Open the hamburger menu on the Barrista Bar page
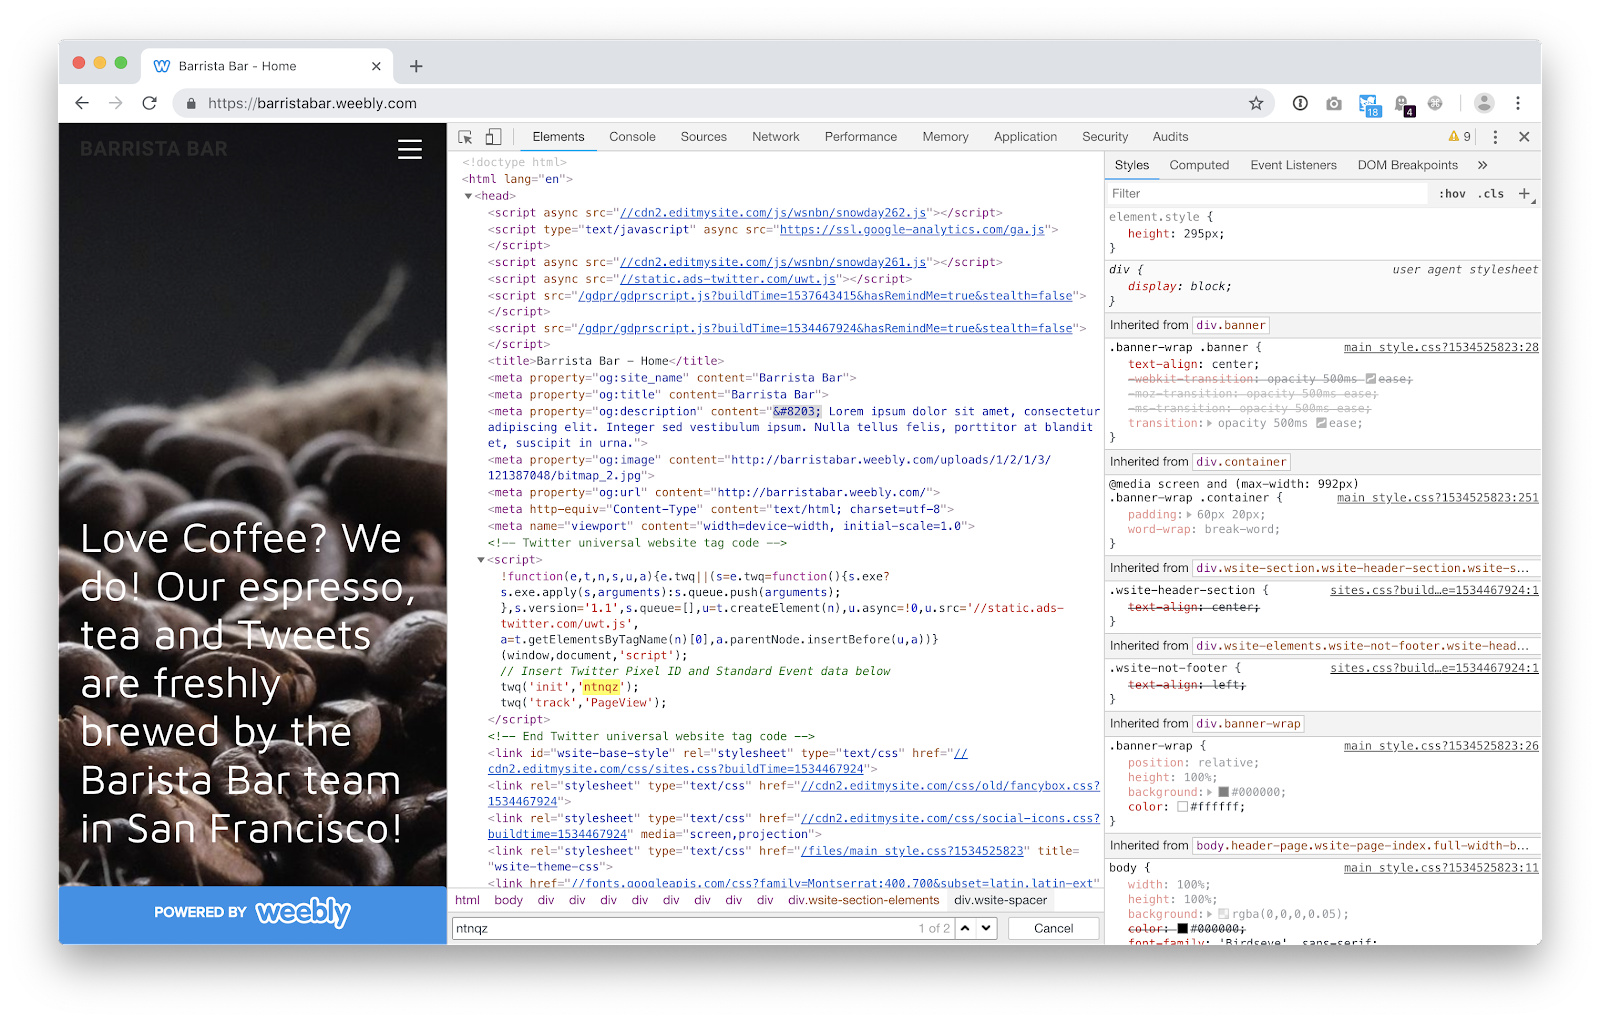Image resolution: width=1600 pixels, height=1022 pixels. [410, 149]
